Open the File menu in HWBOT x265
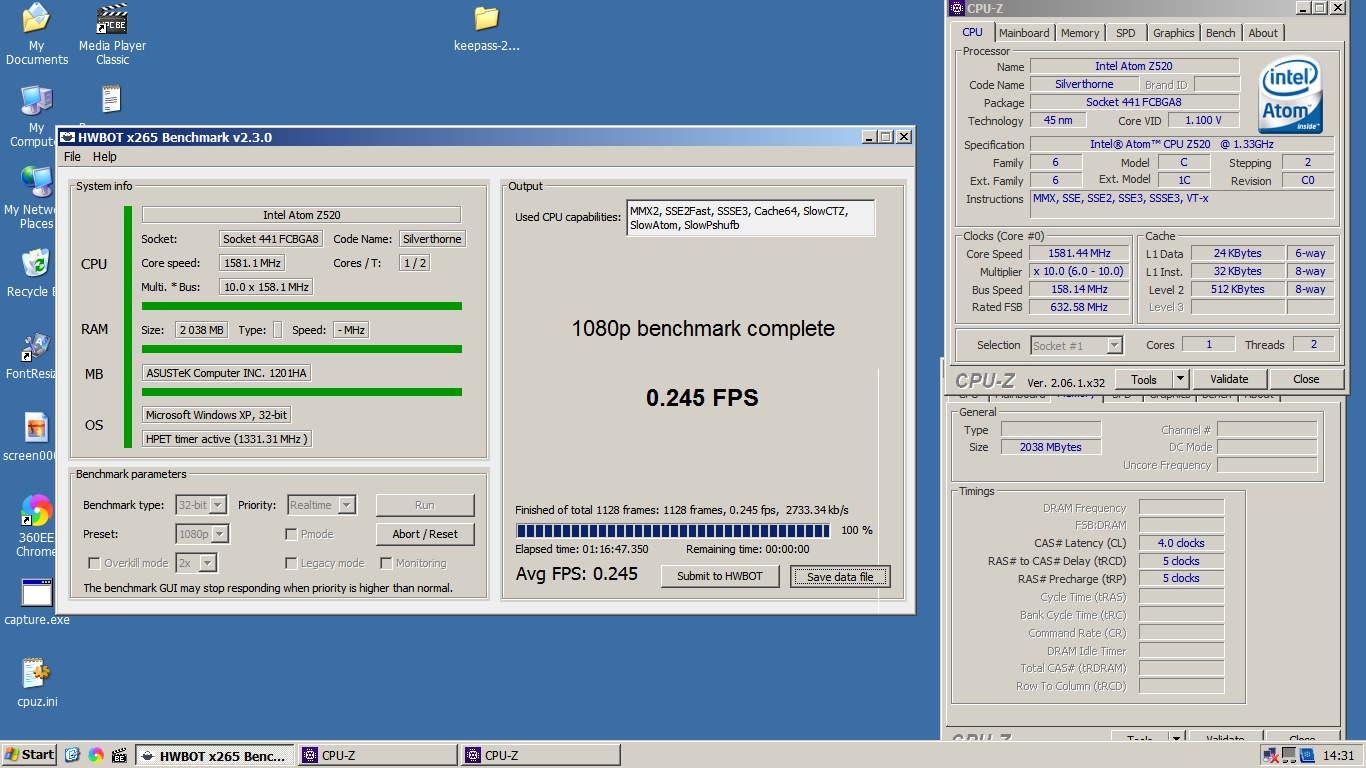Image resolution: width=1366 pixels, height=768 pixels. click(72, 156)
